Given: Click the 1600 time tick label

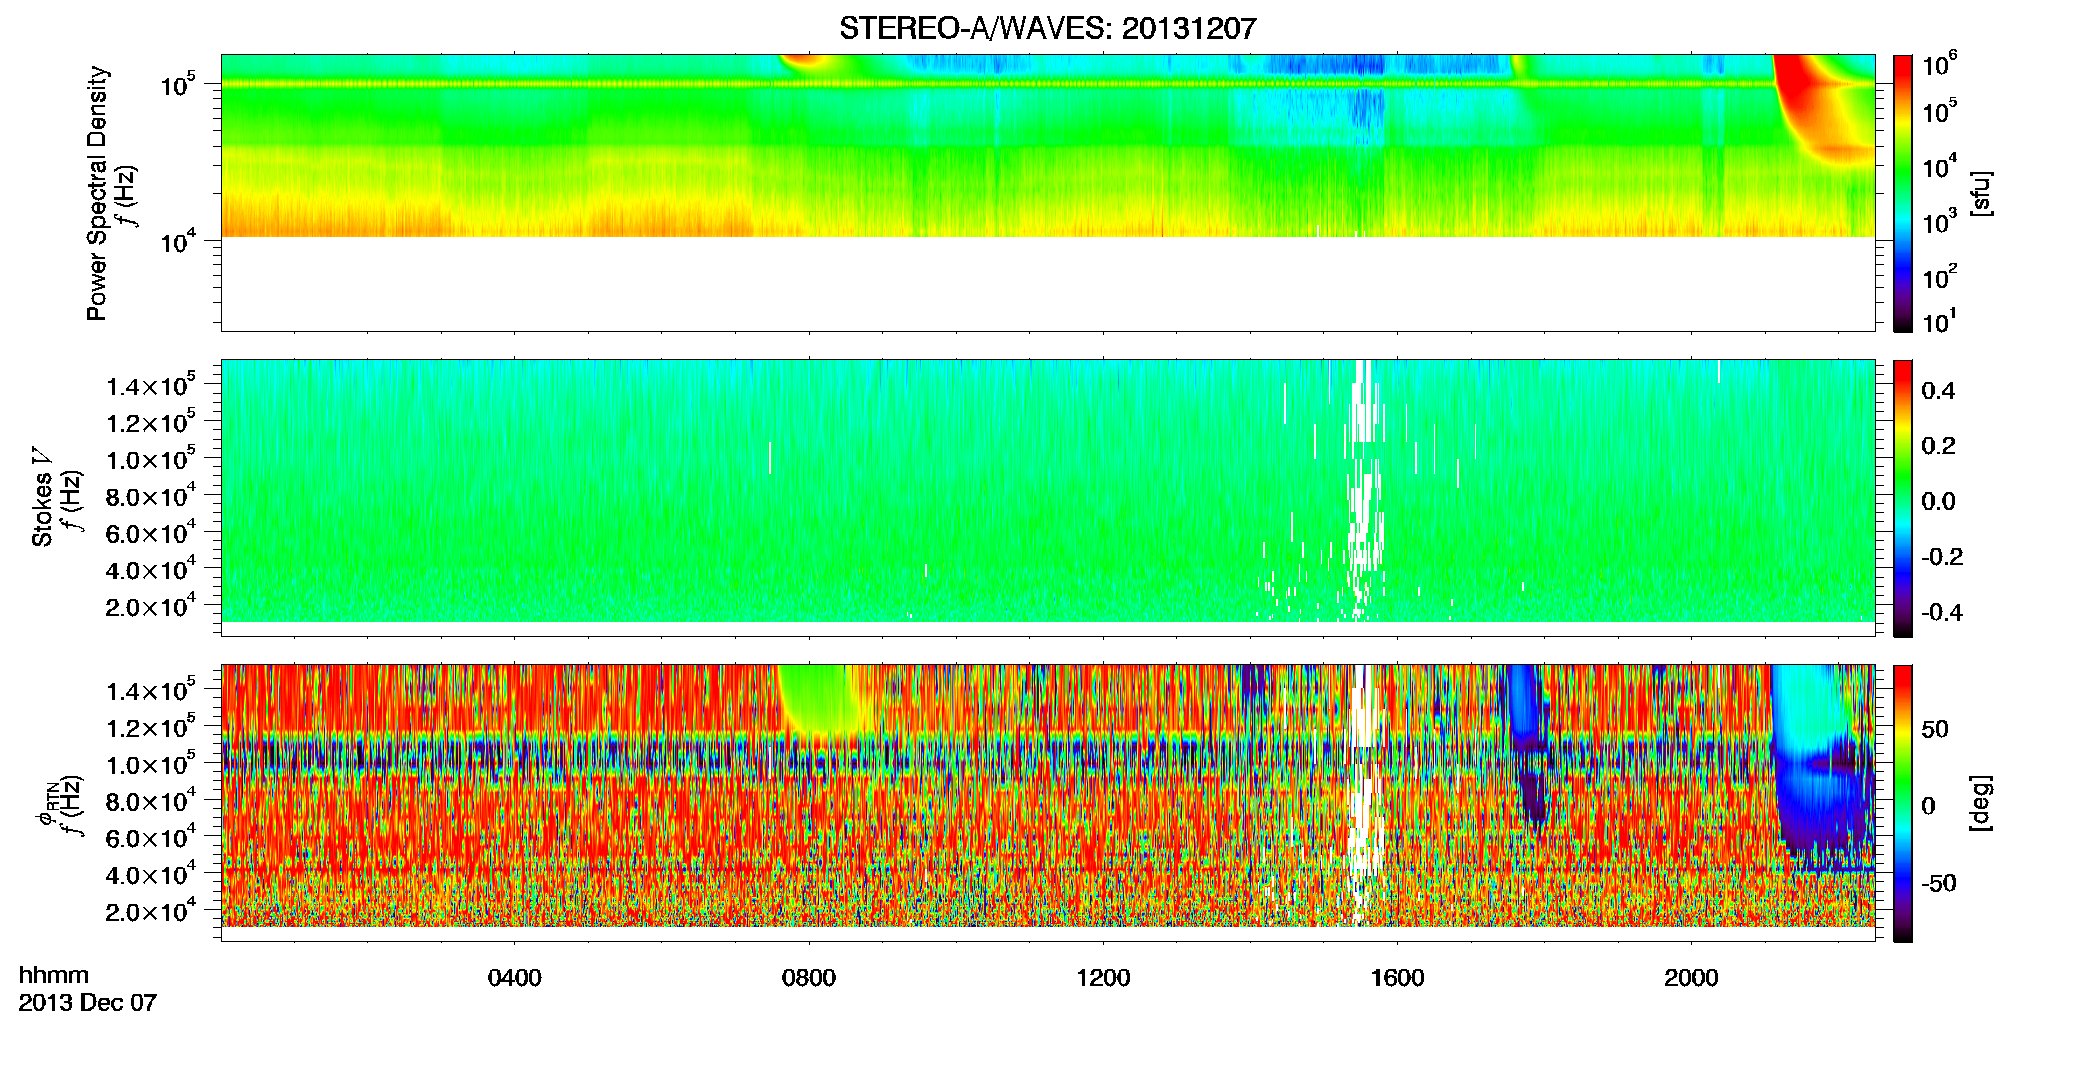Looking at the screenshot, I should (x=1397, y=978).
